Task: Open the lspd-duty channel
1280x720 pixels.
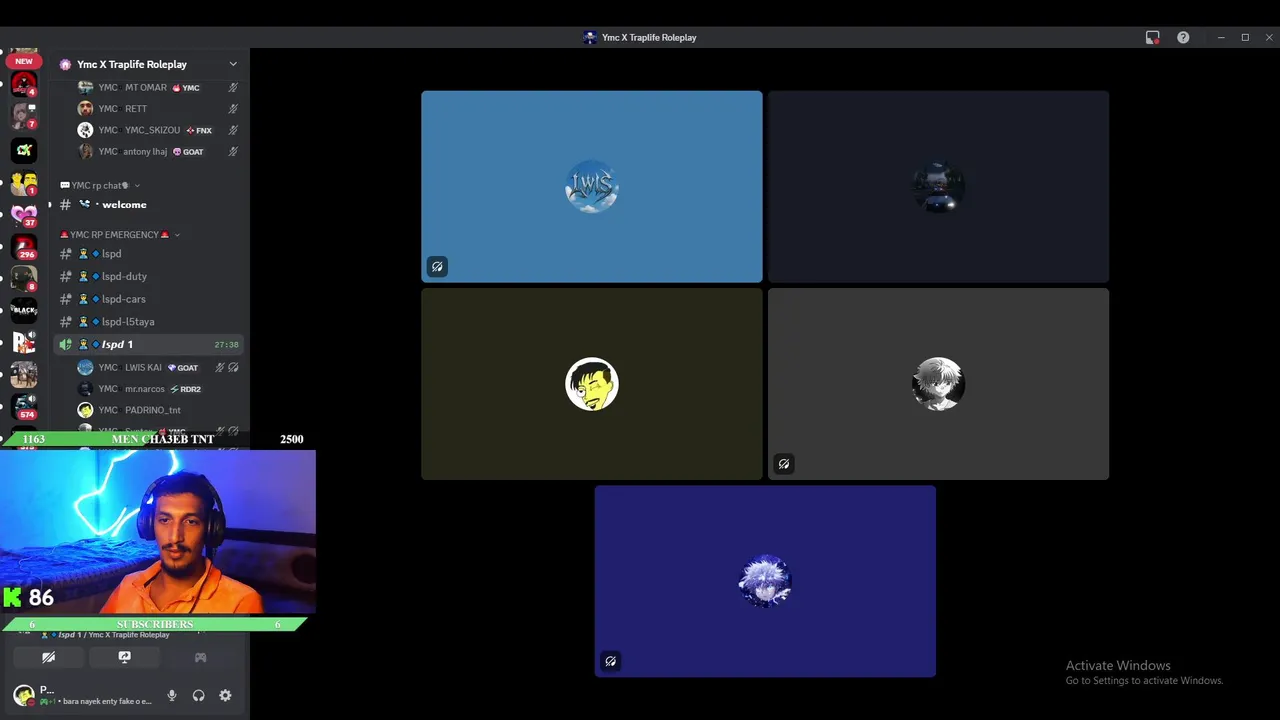Action: [x=148, y=276]
